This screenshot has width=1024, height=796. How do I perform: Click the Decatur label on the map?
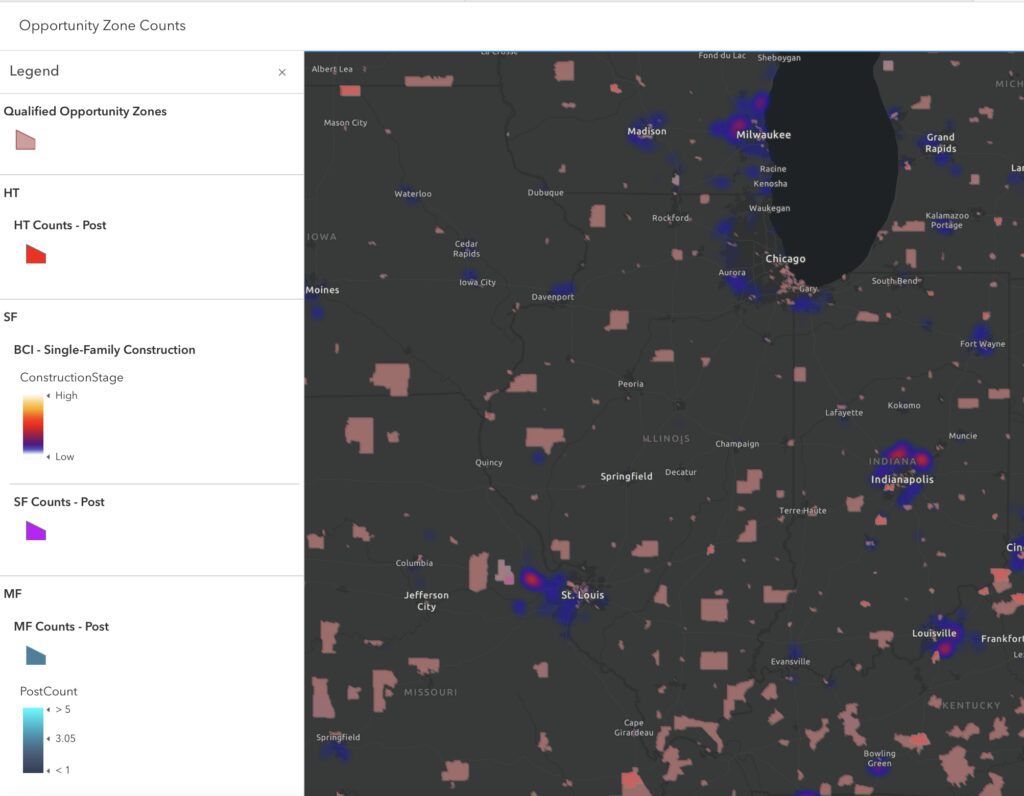click(x=680, y=472)
